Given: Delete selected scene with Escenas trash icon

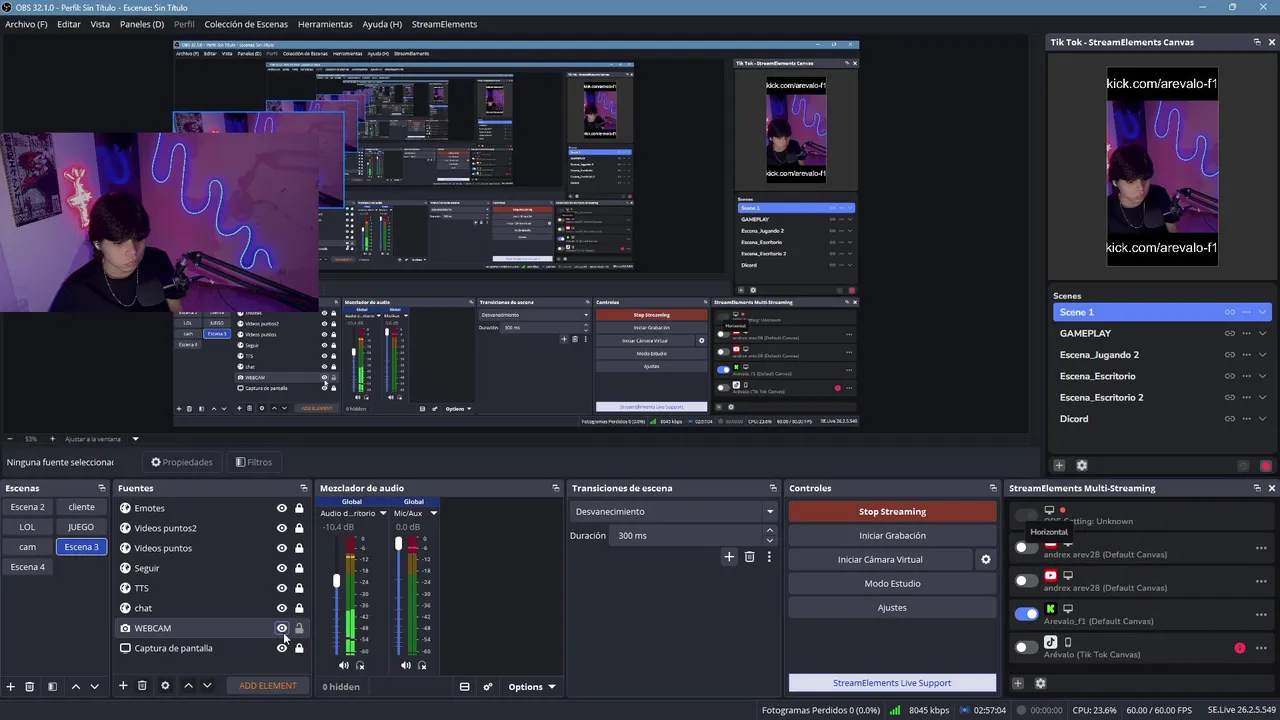Looking at the screenshot, I should pos(30,686).
